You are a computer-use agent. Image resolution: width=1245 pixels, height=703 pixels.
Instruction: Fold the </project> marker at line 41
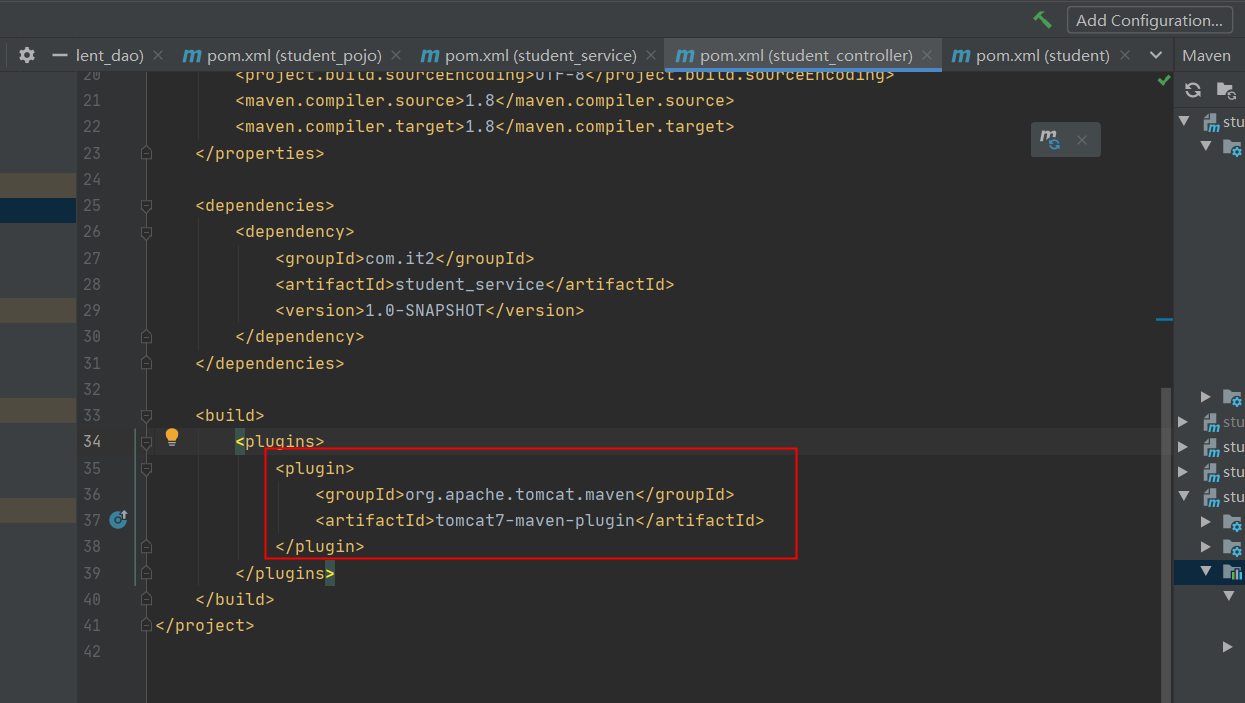(147, 625)
